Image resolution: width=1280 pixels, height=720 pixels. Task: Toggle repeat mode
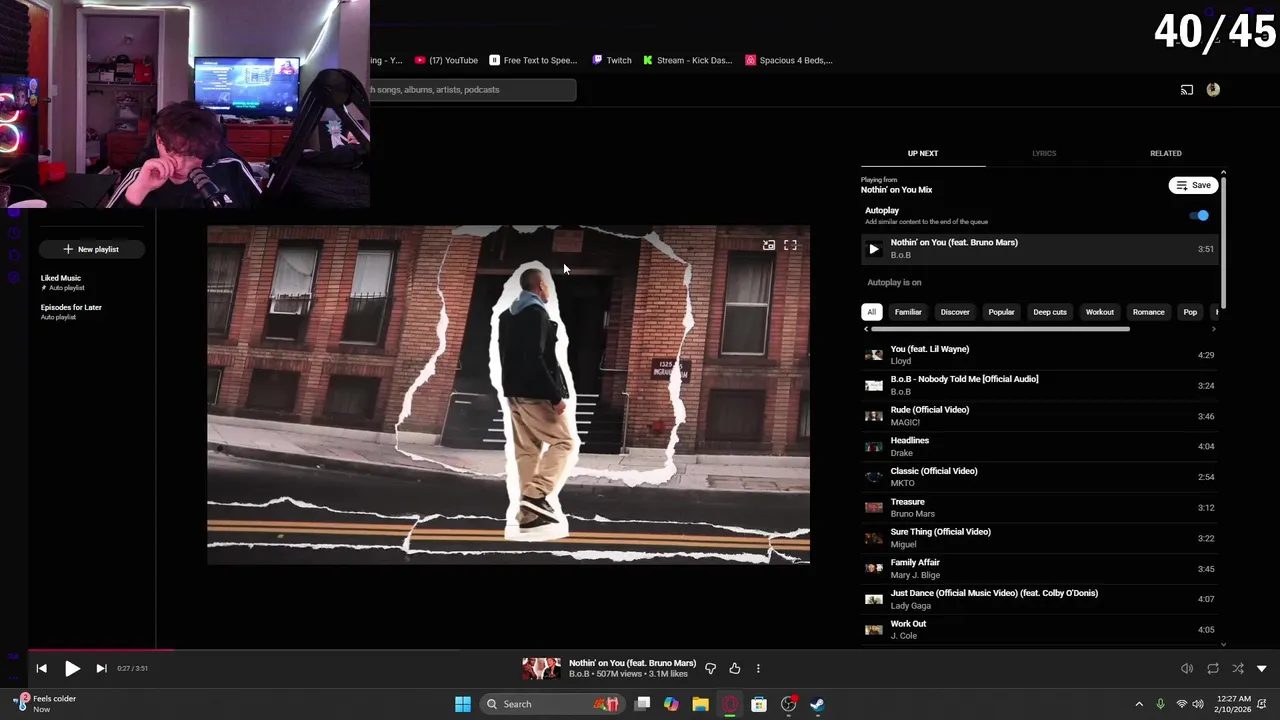coord(1213,668)
